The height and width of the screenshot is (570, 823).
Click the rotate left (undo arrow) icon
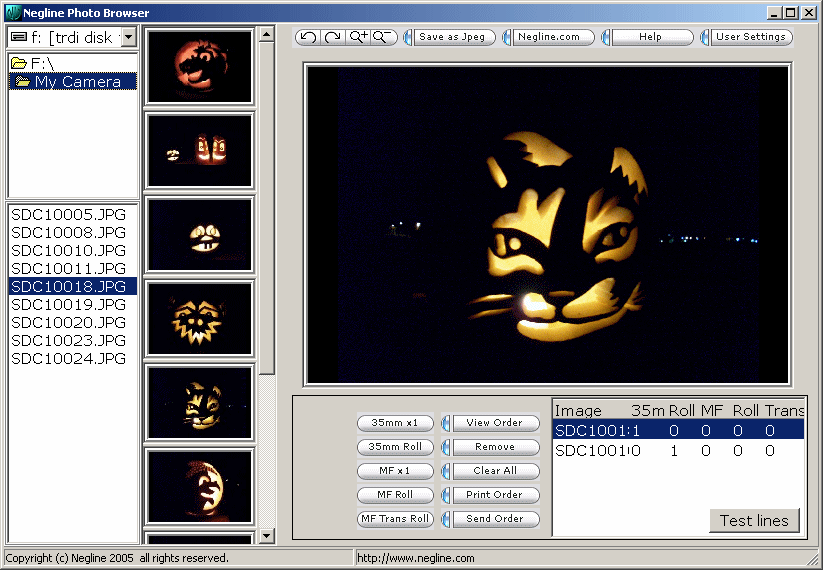click(x=308, y=37)
